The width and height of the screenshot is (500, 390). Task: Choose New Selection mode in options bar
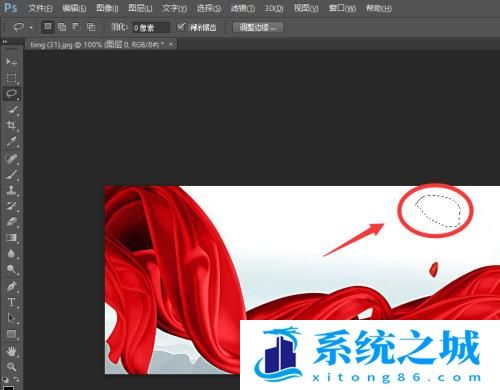[x=48, y=27]
